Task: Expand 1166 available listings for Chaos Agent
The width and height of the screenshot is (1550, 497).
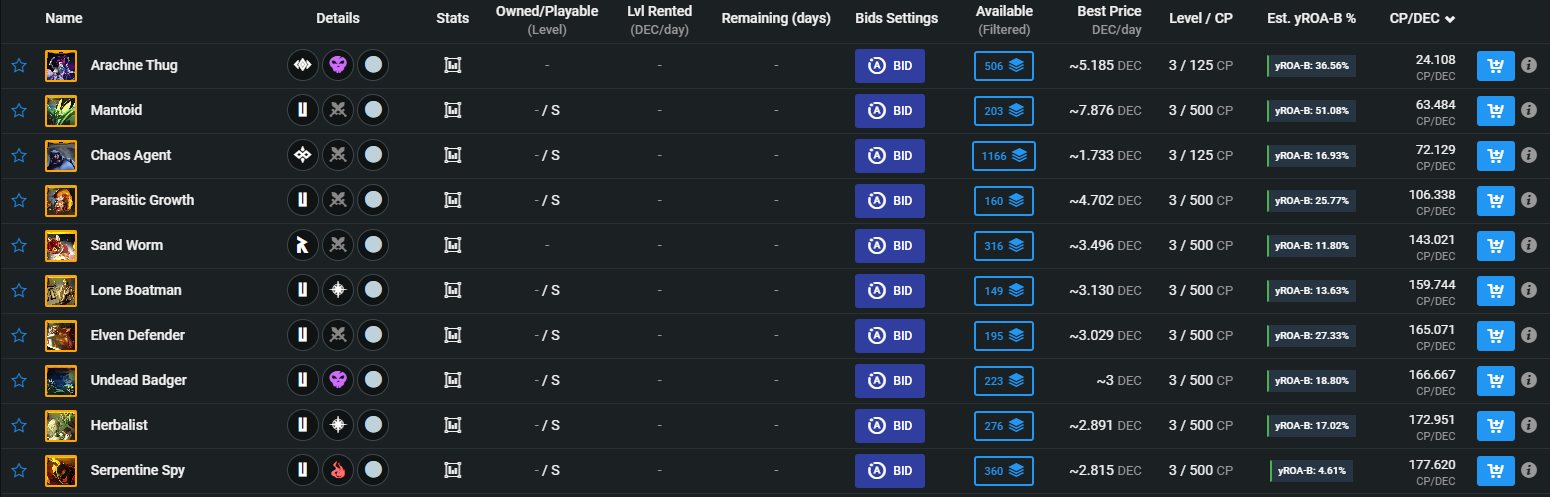Action: [1004, 156]
